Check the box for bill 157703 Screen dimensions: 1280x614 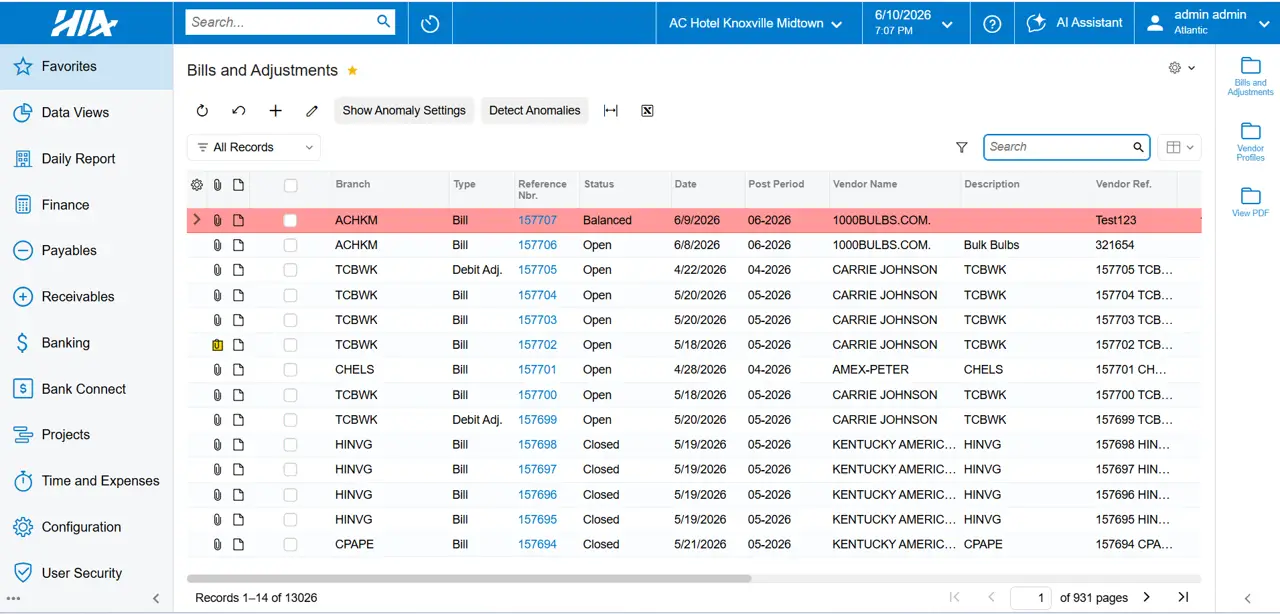(x=290, y=320)
